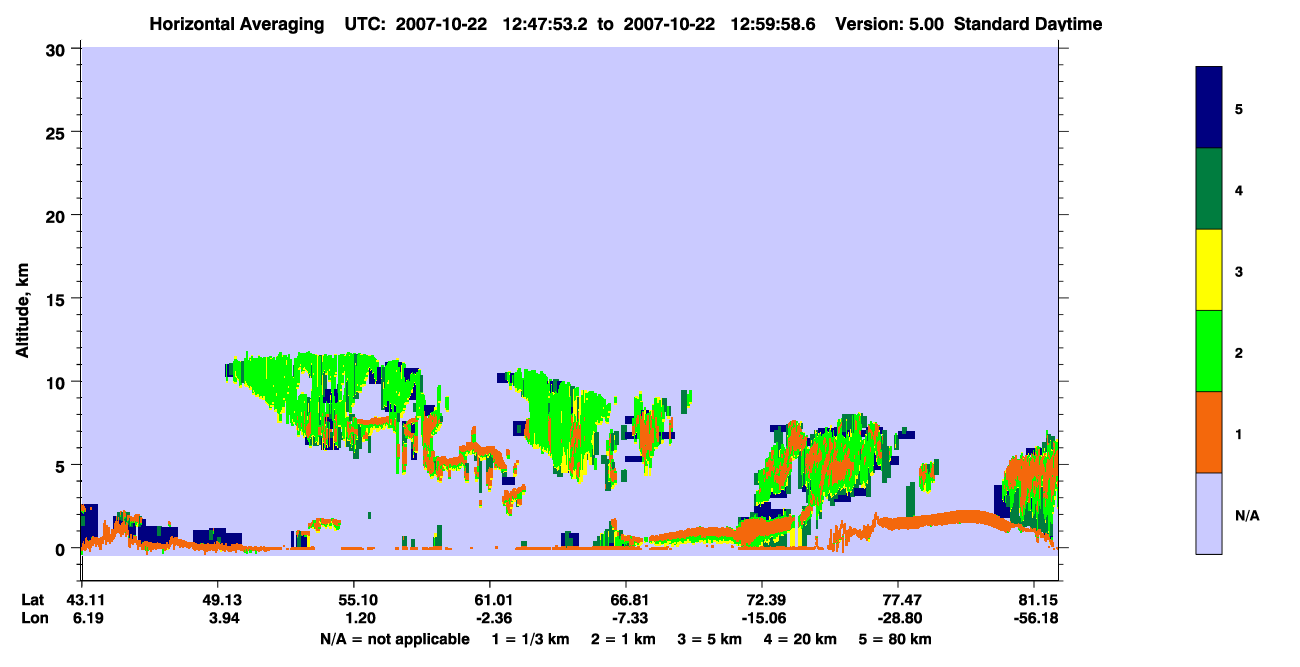Image resolution: width=1300 pixels, height=667 pixels.
Task: Click the '4 = 20 km' legend text
Action: pos(801,639)
